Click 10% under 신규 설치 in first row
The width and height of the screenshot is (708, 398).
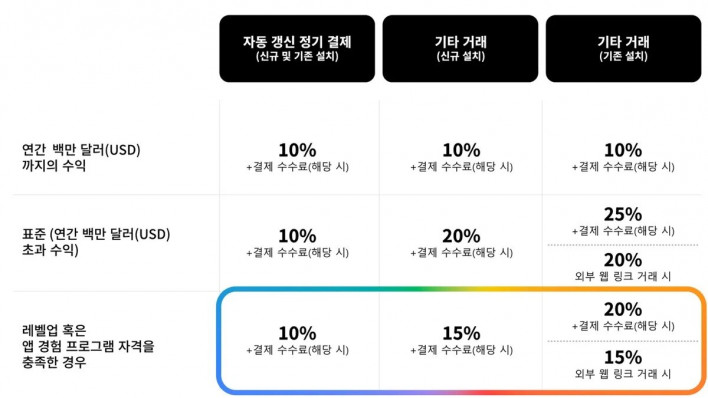461,150
